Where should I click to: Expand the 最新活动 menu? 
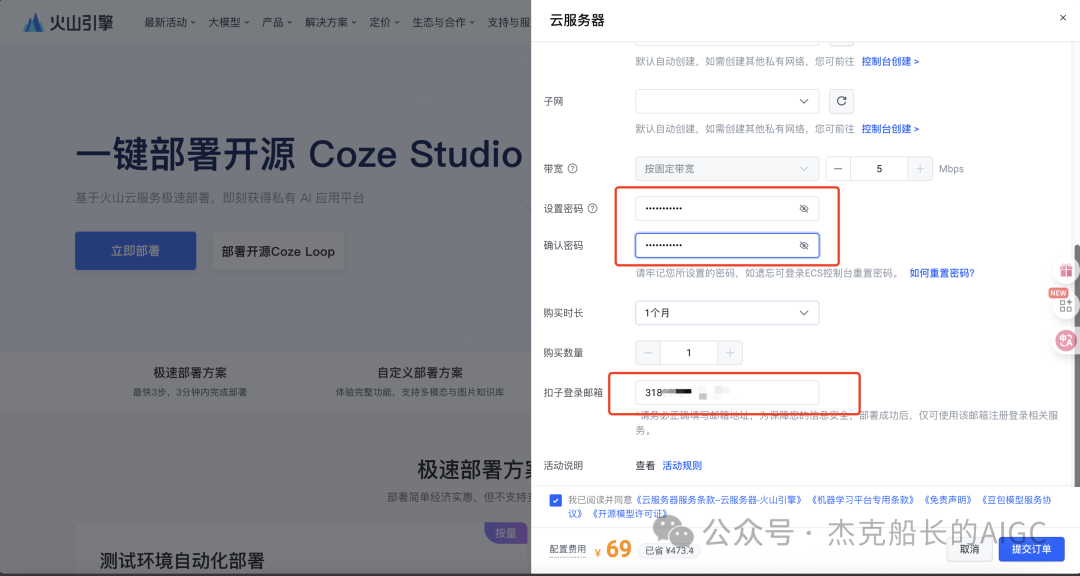pos(170,23)
